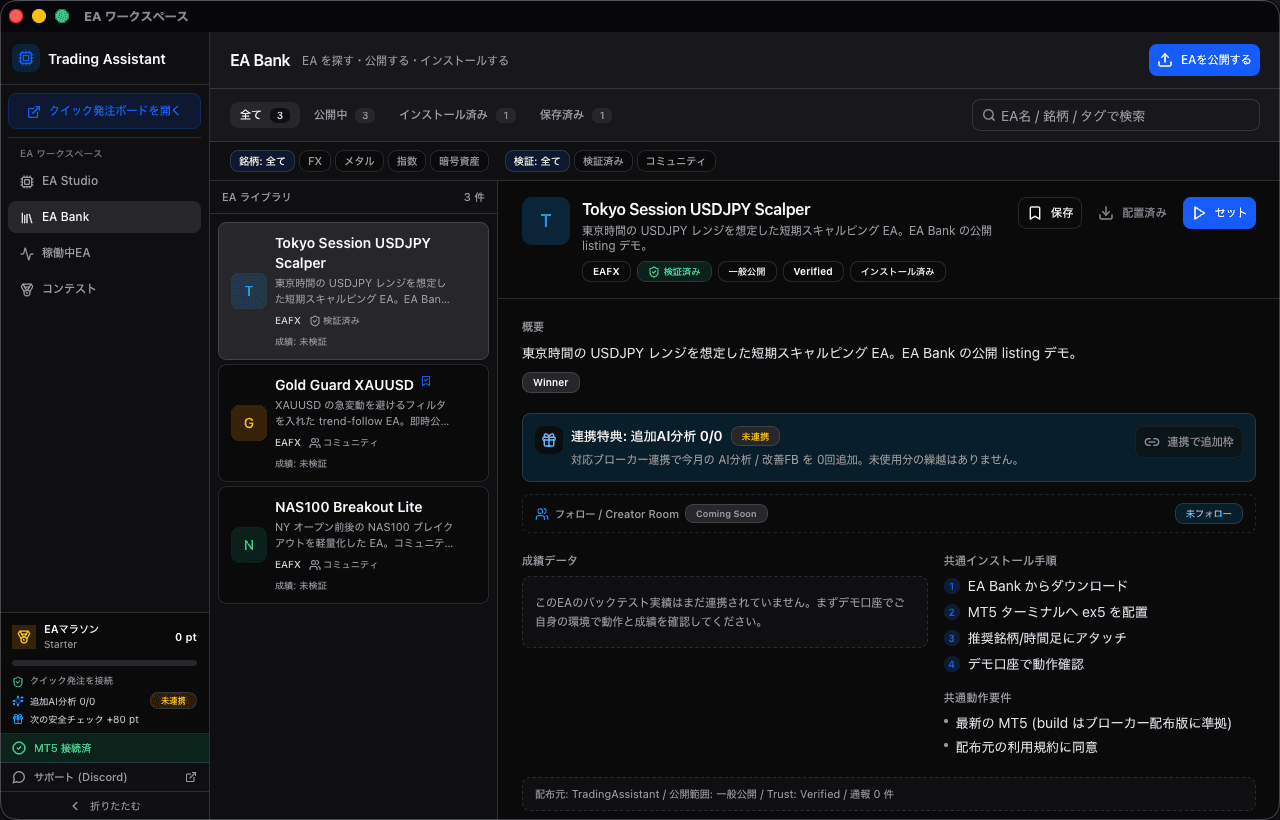The width and height of the screenshot is (1280, 820).
Task: Click the 一般公開 tag
Action: pos(747,271)
